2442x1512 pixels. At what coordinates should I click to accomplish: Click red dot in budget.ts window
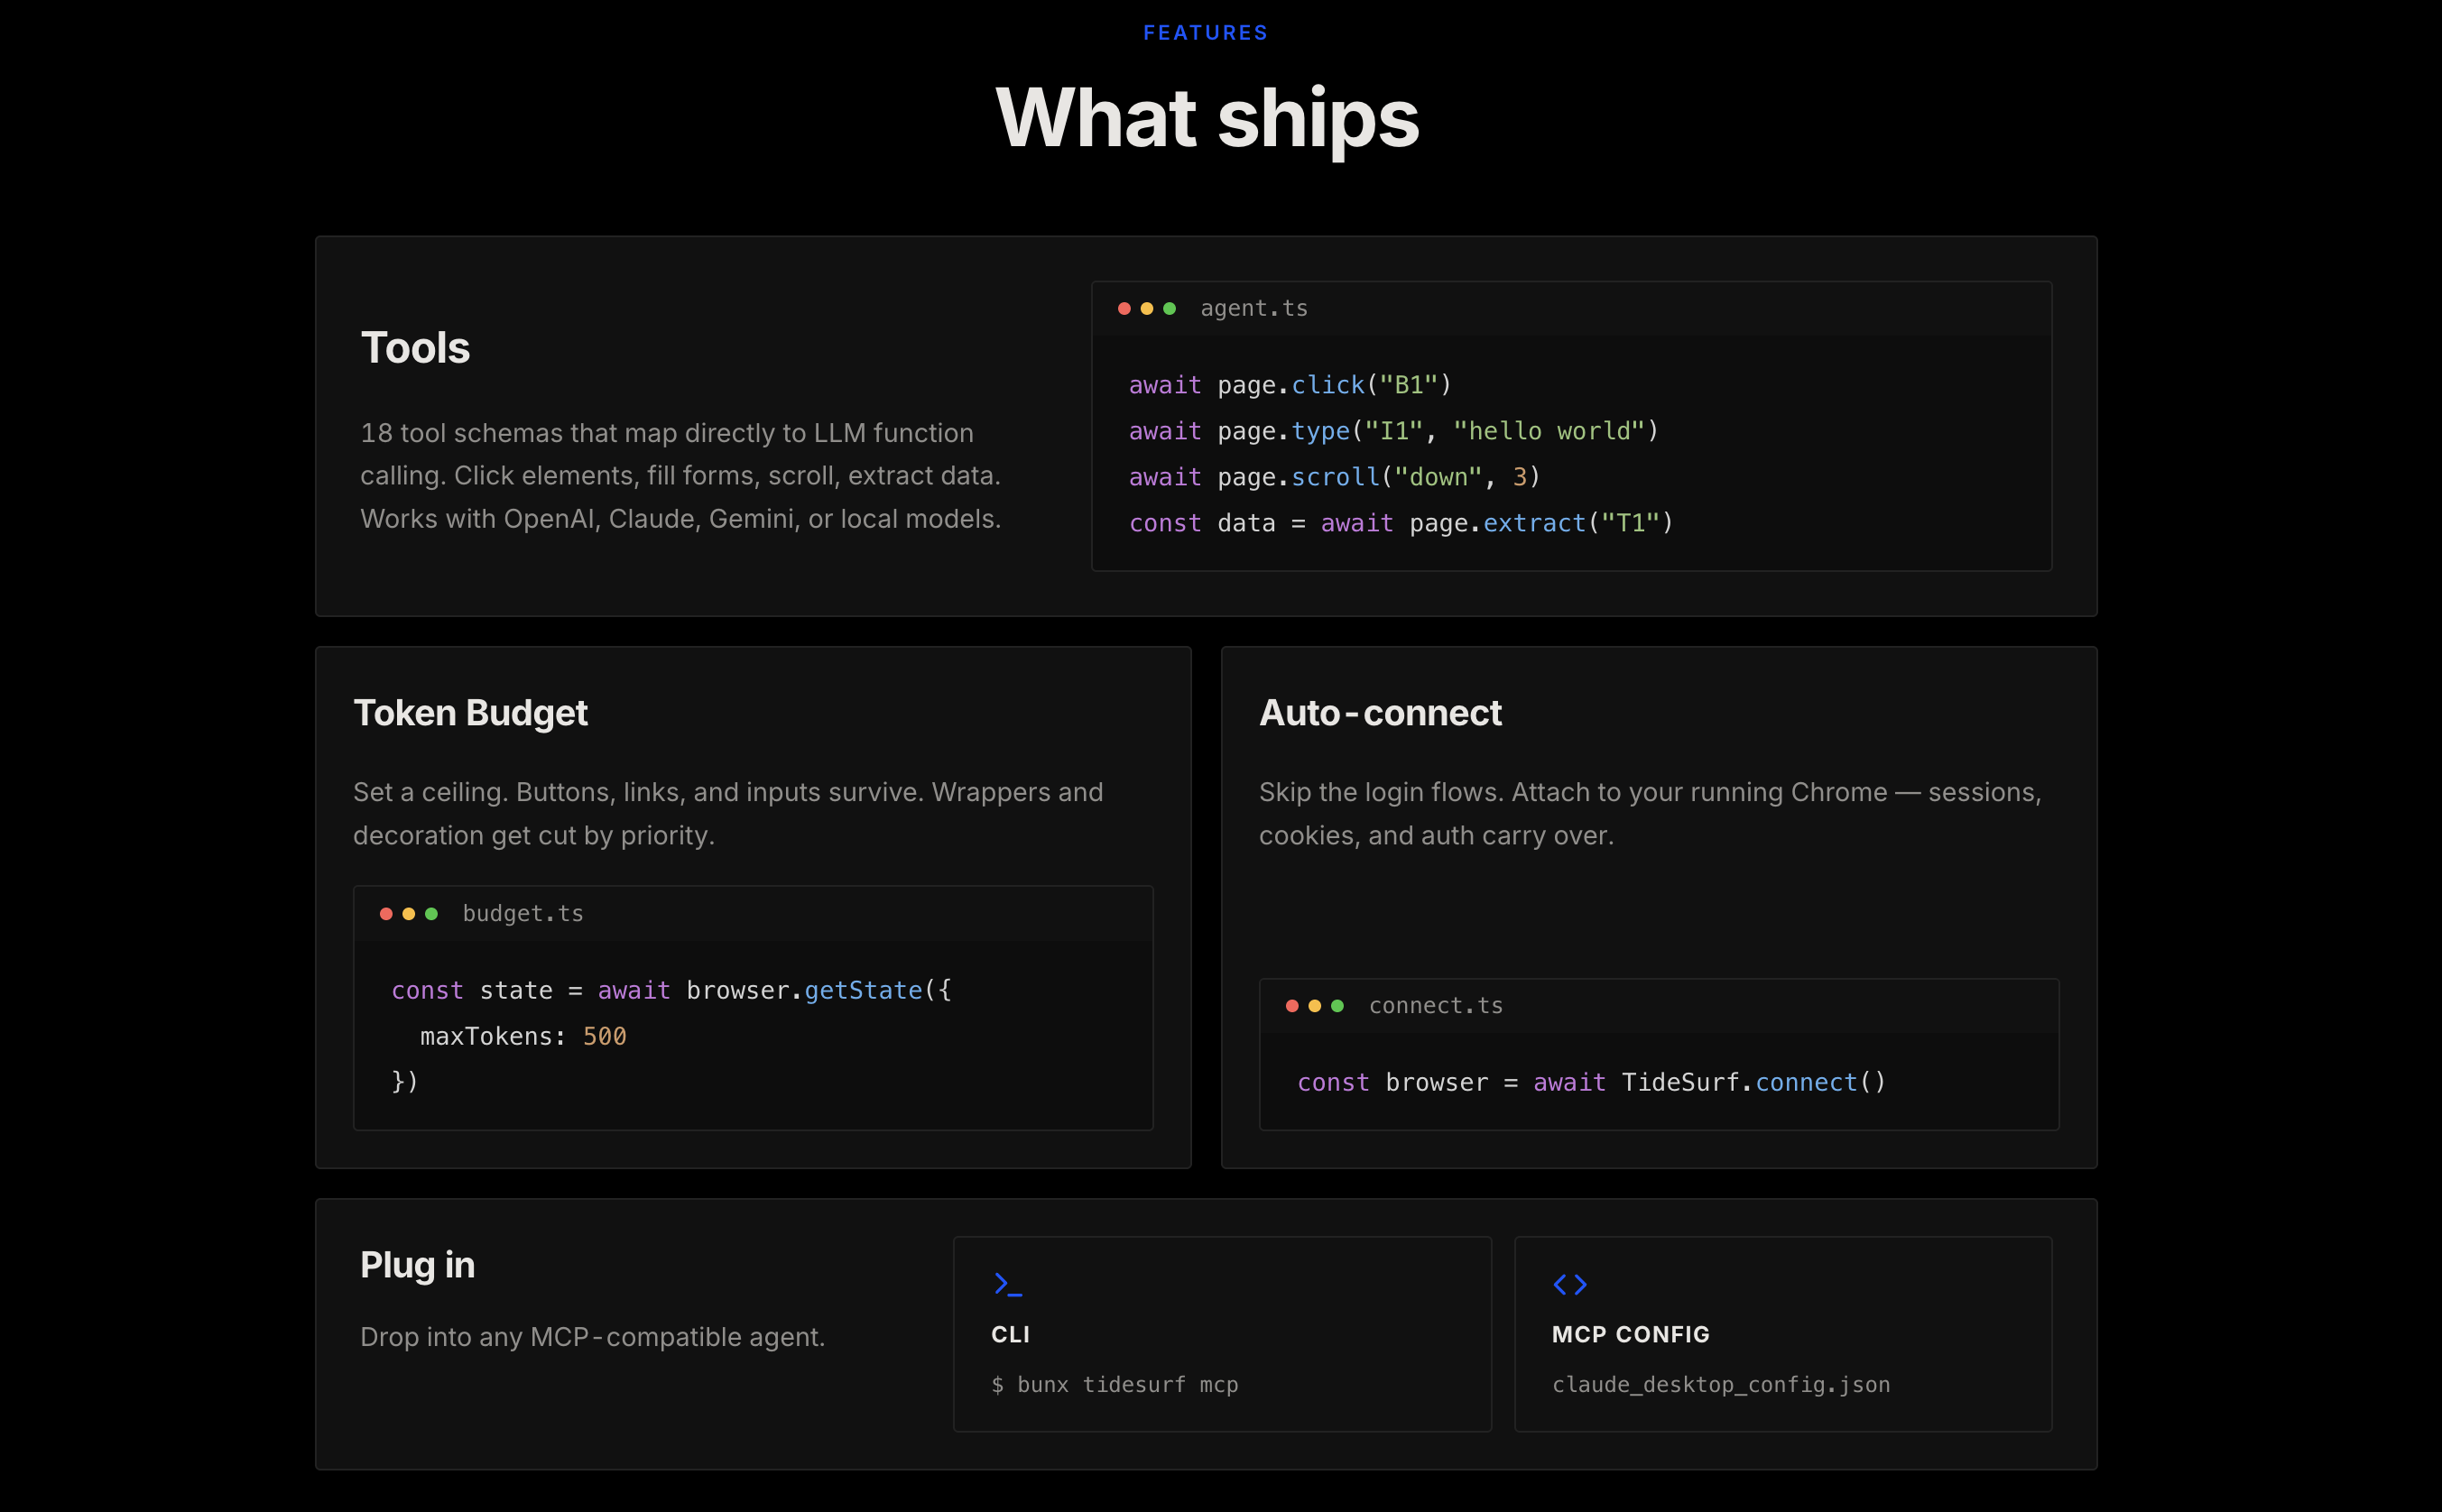(x=386, y=914)
